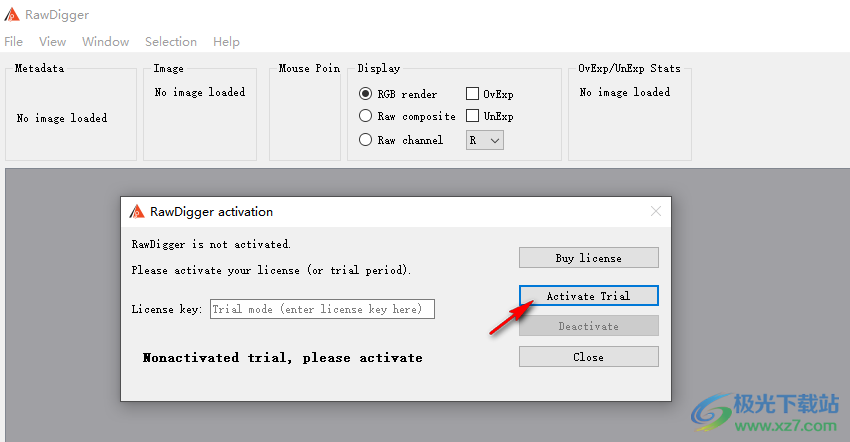
Task: Open the Window menu
Action: (x=106, y=42)
